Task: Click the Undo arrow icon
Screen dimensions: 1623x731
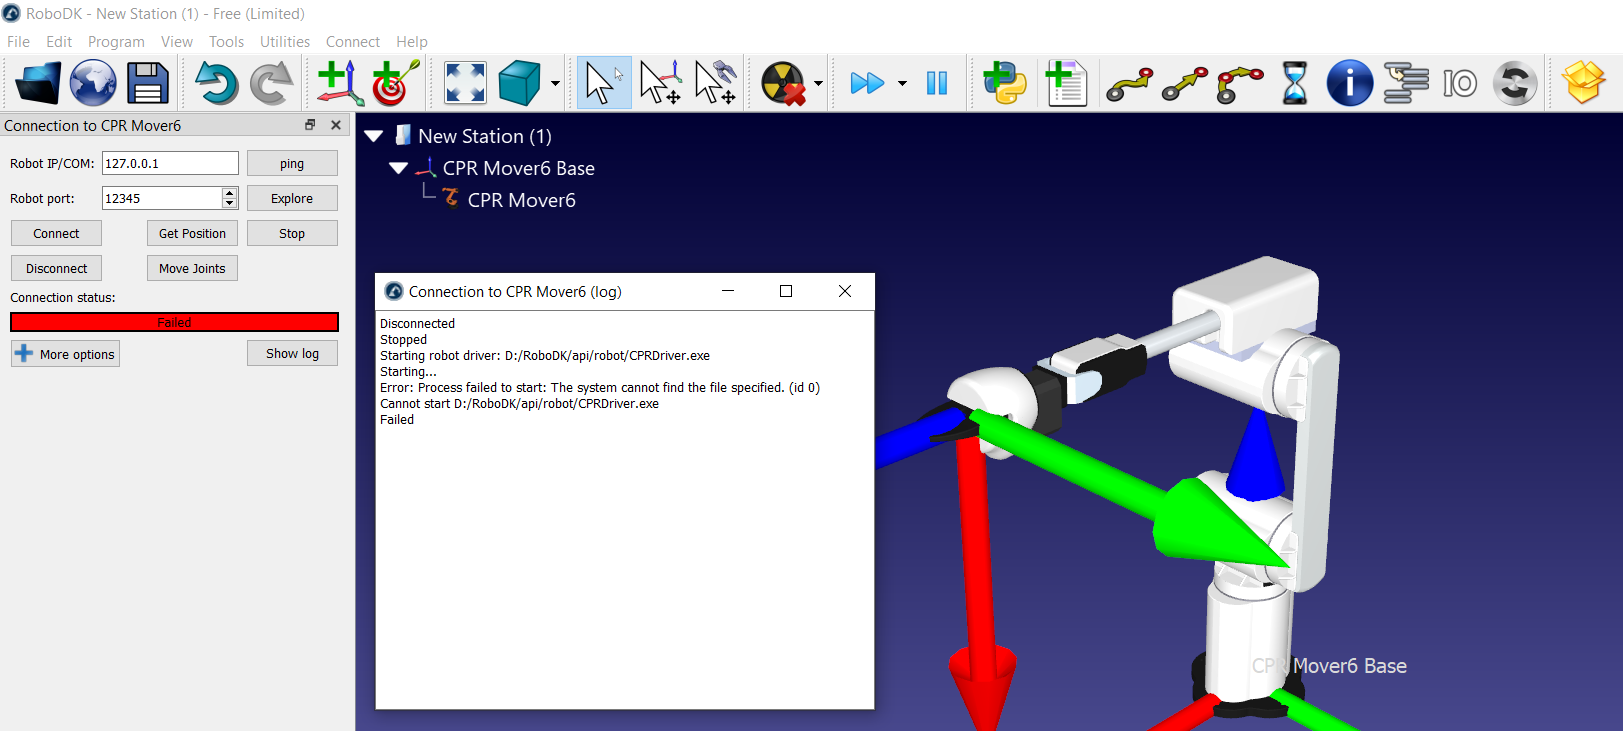Action: tap(215, 83)
